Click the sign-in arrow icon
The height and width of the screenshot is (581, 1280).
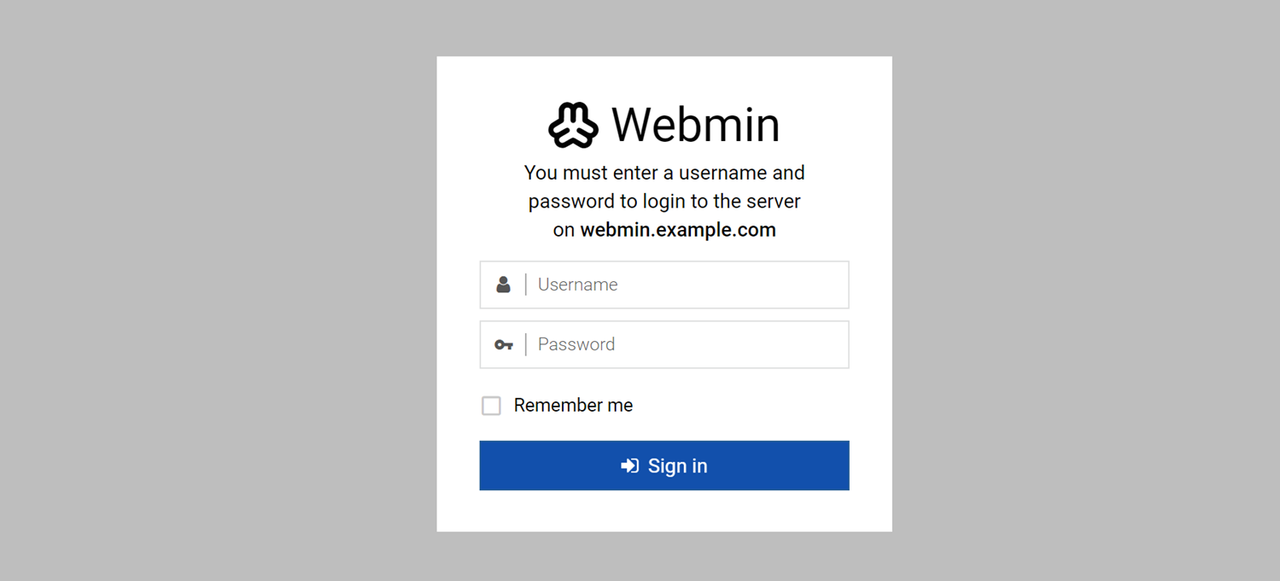tap(630, 466)
